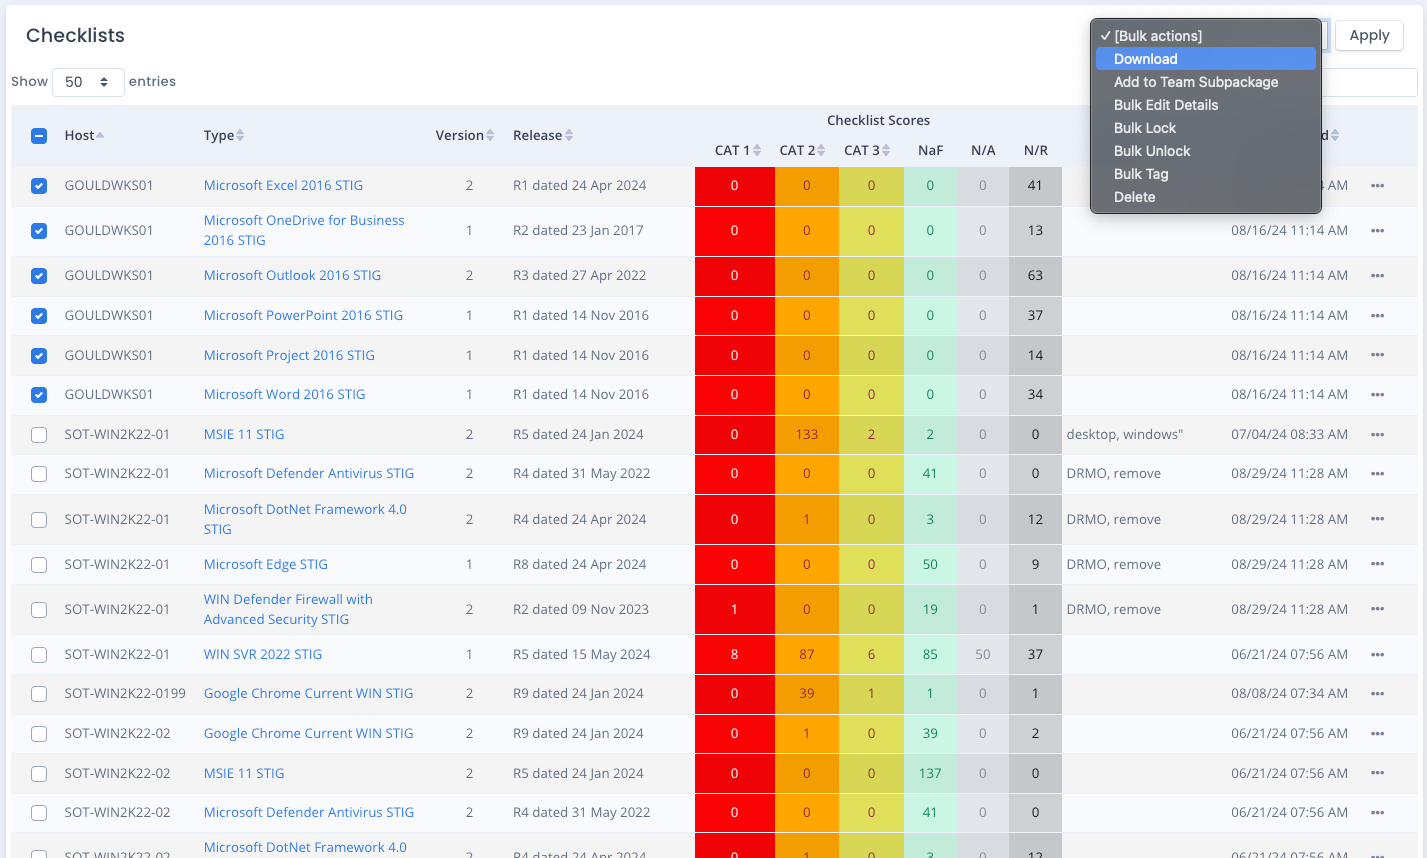Open row actions for Microsoft Edge STIG

[x=1377, y=565]
